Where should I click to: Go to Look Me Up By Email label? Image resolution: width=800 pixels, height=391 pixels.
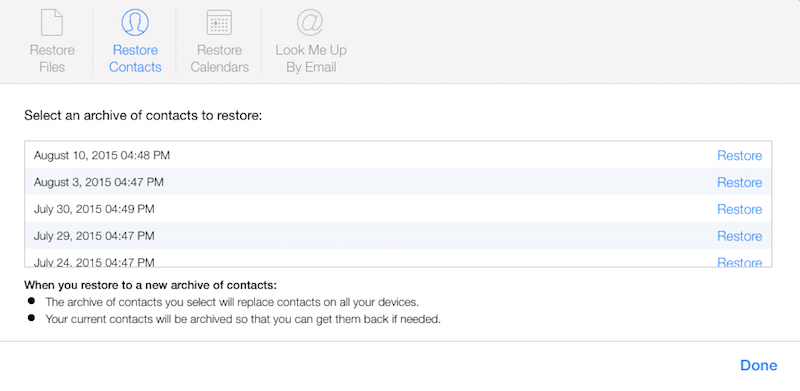click(311, 59)
